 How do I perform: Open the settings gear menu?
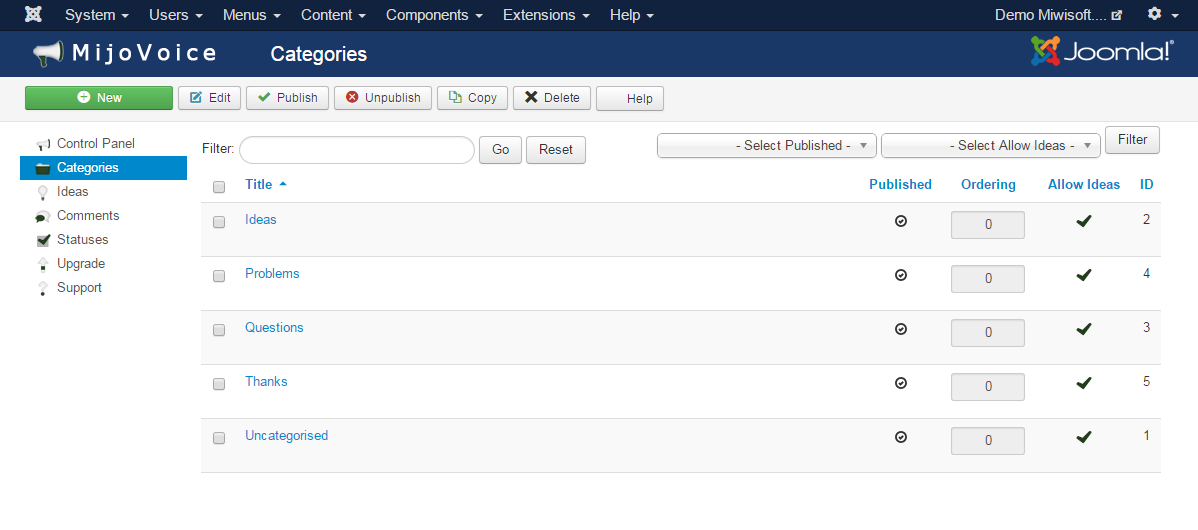[x=1161, y=15]
